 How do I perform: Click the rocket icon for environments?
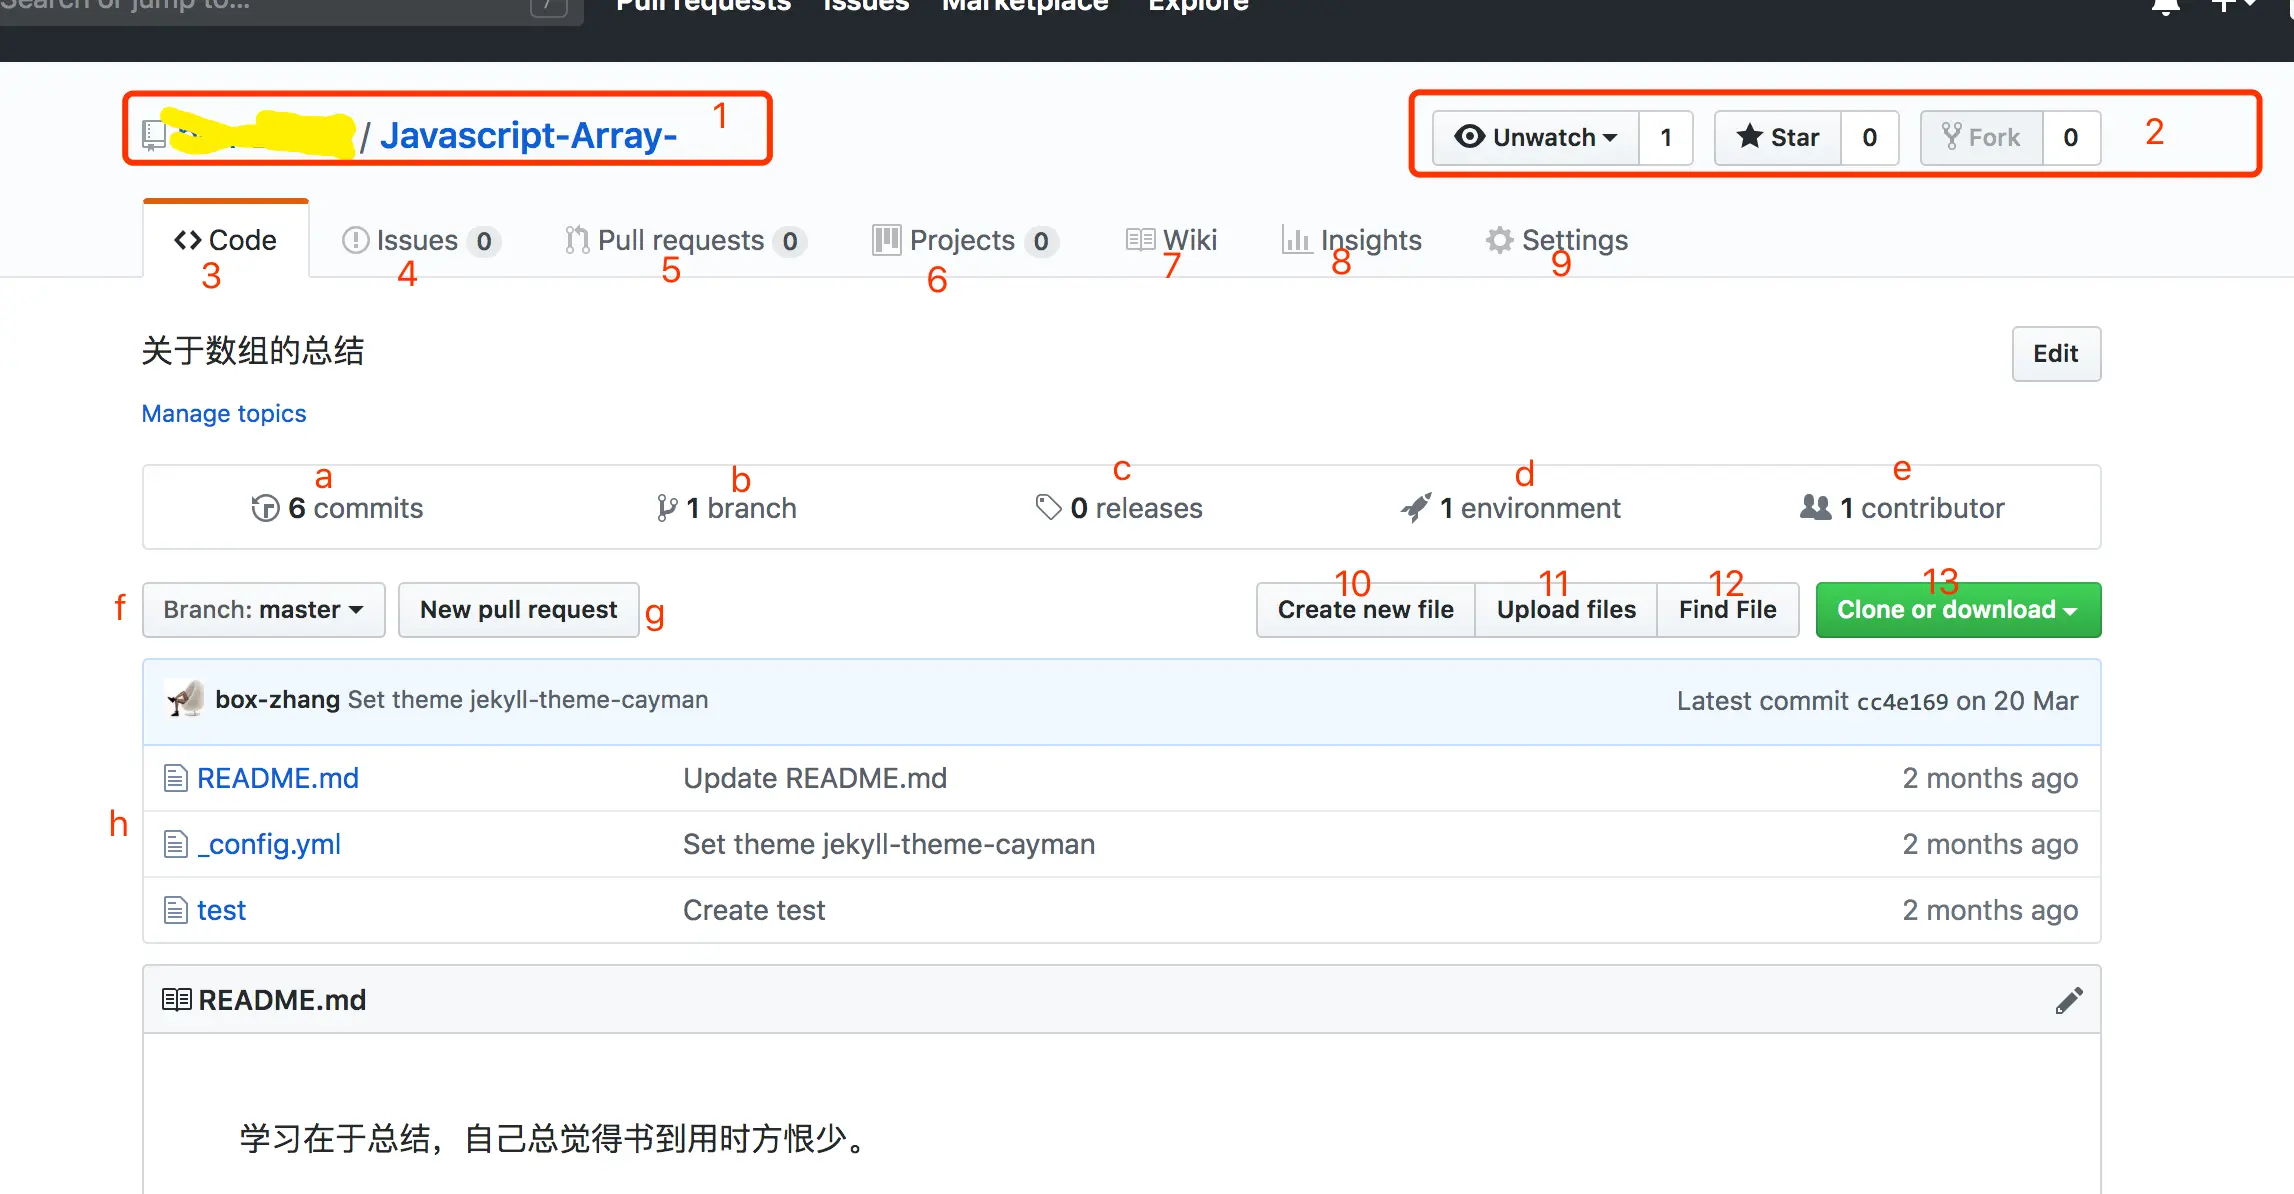pos(1415,508)
